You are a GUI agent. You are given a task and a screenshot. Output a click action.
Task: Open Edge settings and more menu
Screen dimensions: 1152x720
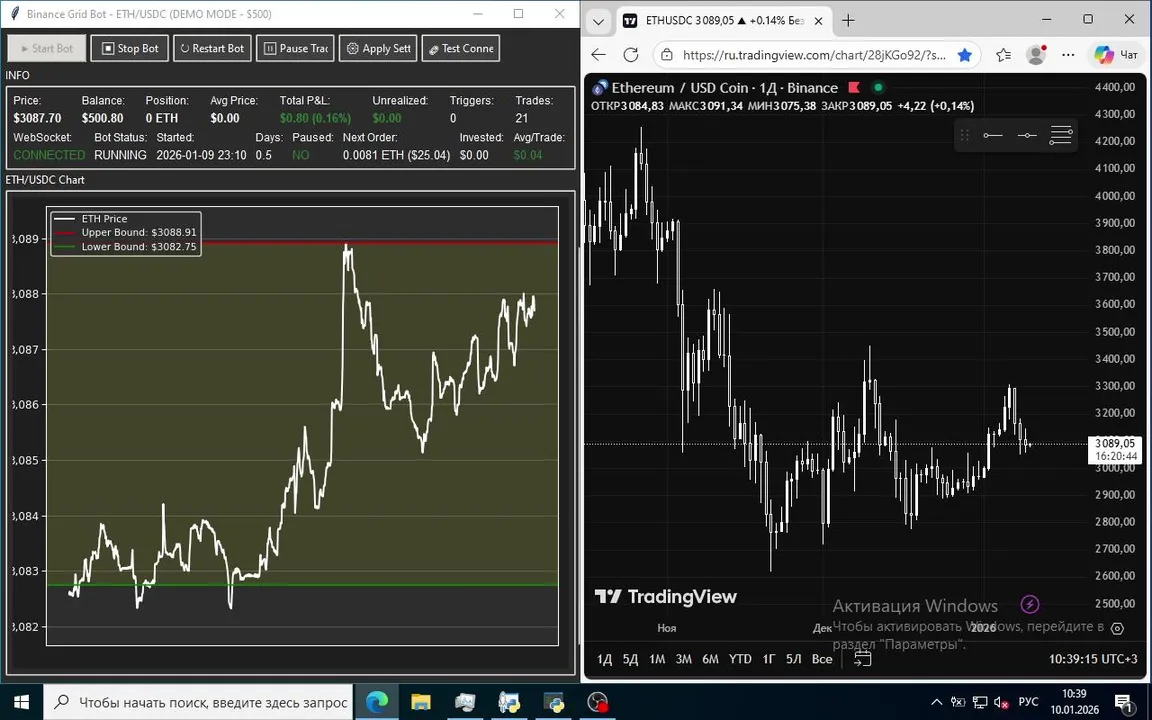(1069, 55)
